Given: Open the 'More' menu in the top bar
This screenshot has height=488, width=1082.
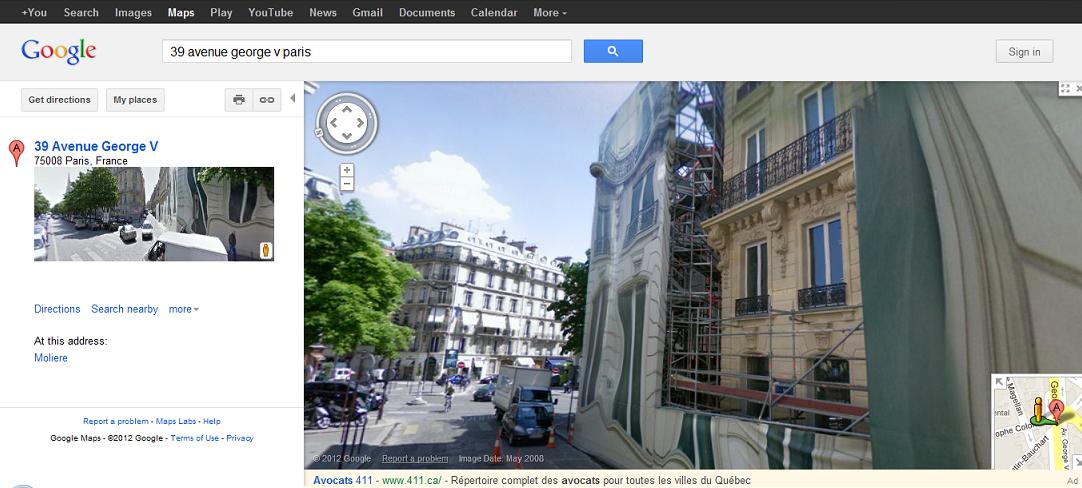Looking at the screenshot, I should (549, 13).
